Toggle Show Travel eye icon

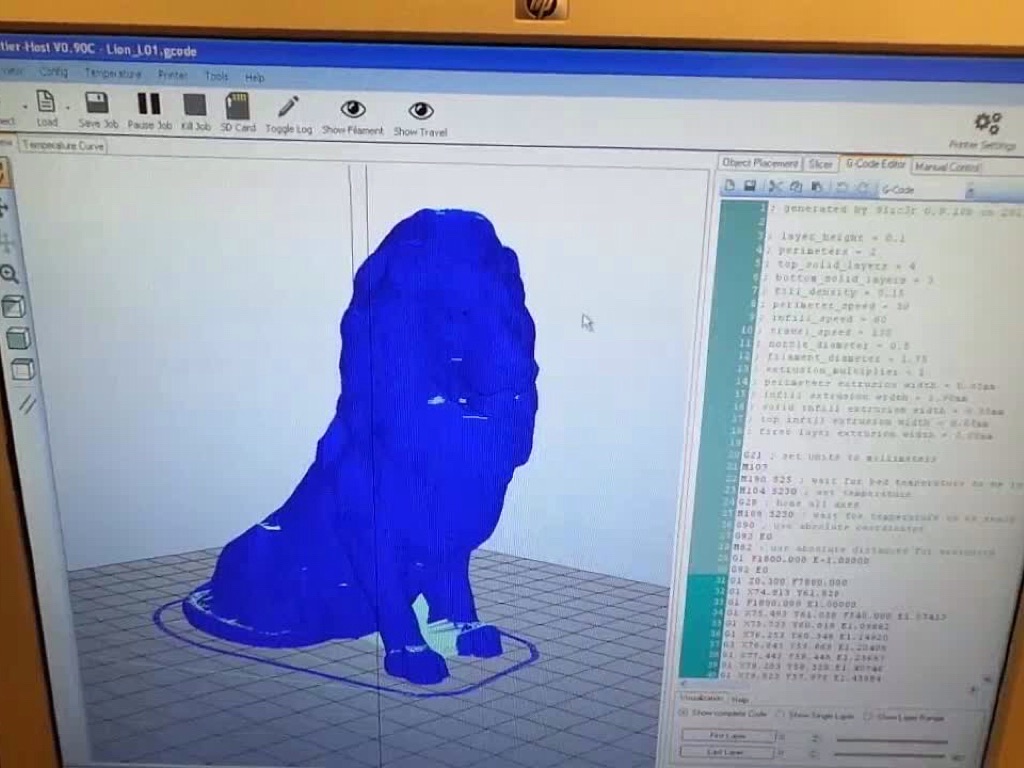pos(420,111)
